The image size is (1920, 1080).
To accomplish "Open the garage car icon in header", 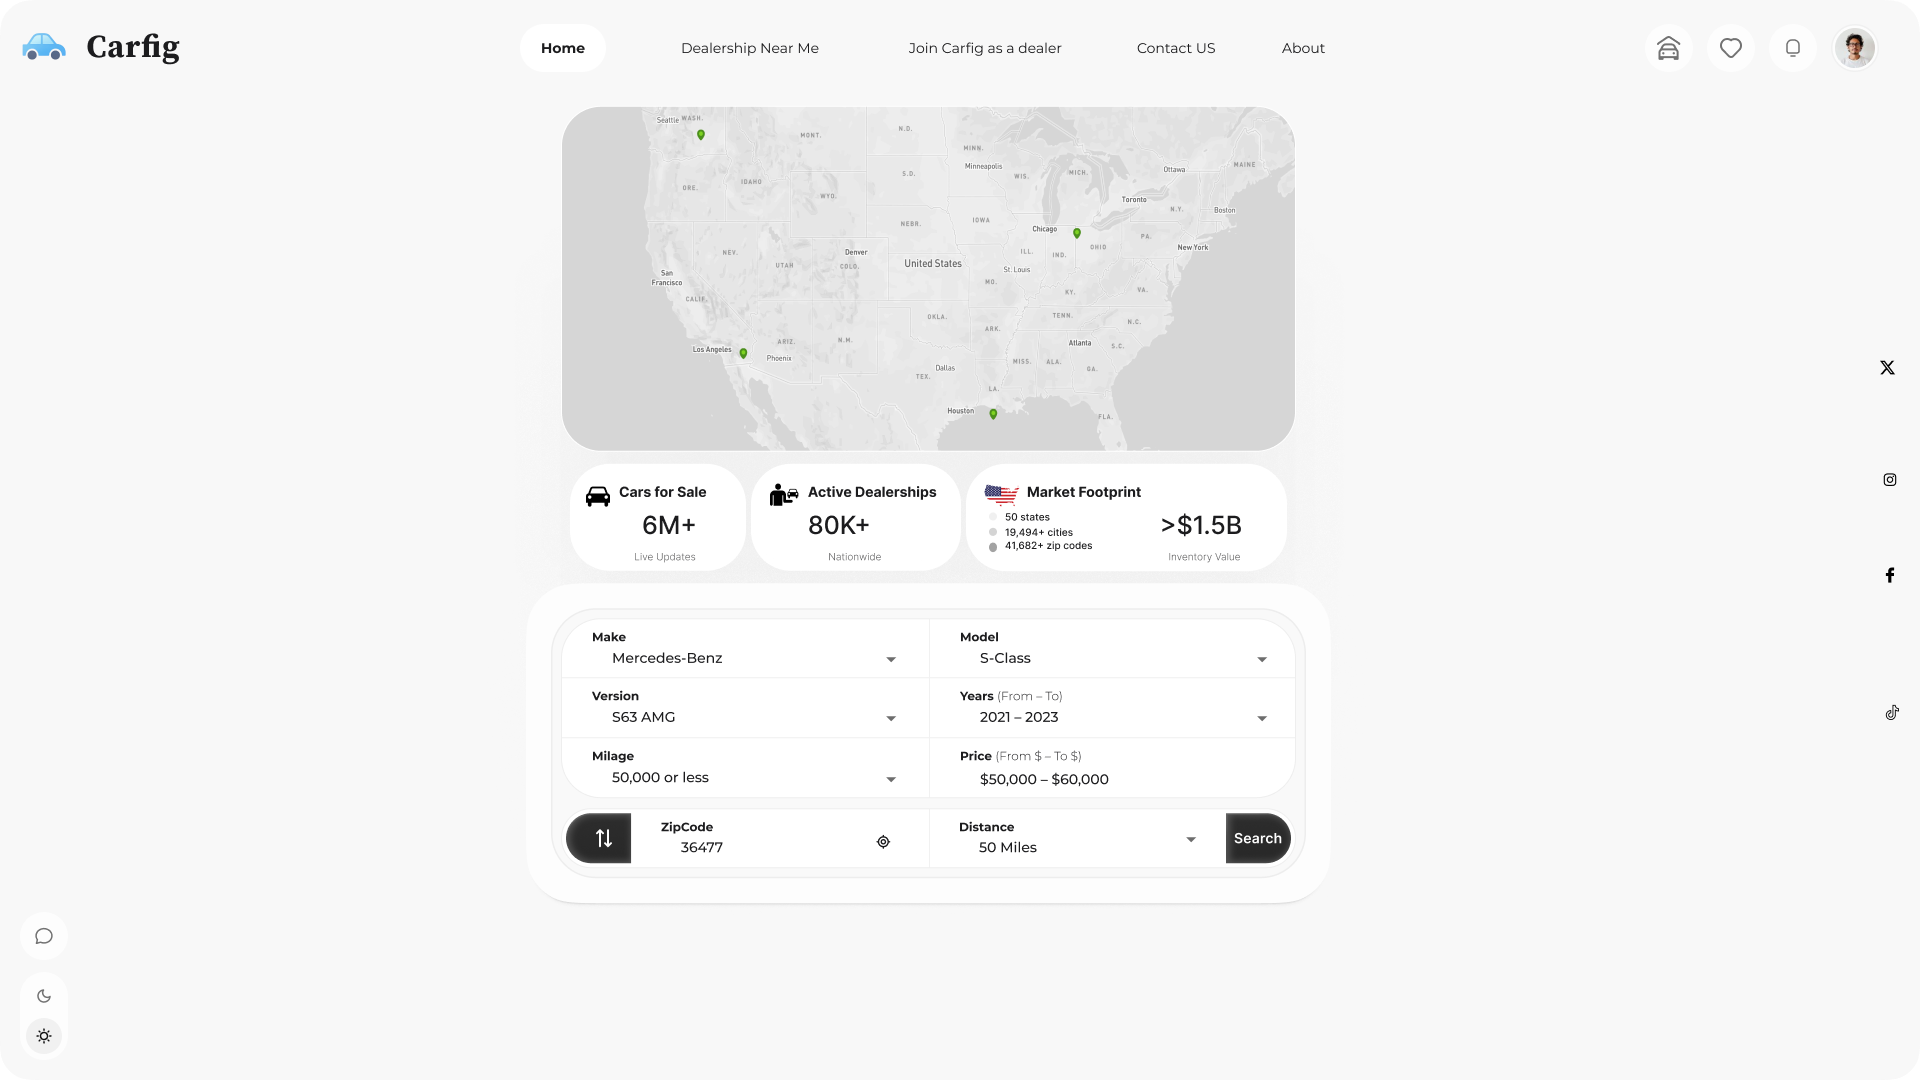I will click(1668, 48).
